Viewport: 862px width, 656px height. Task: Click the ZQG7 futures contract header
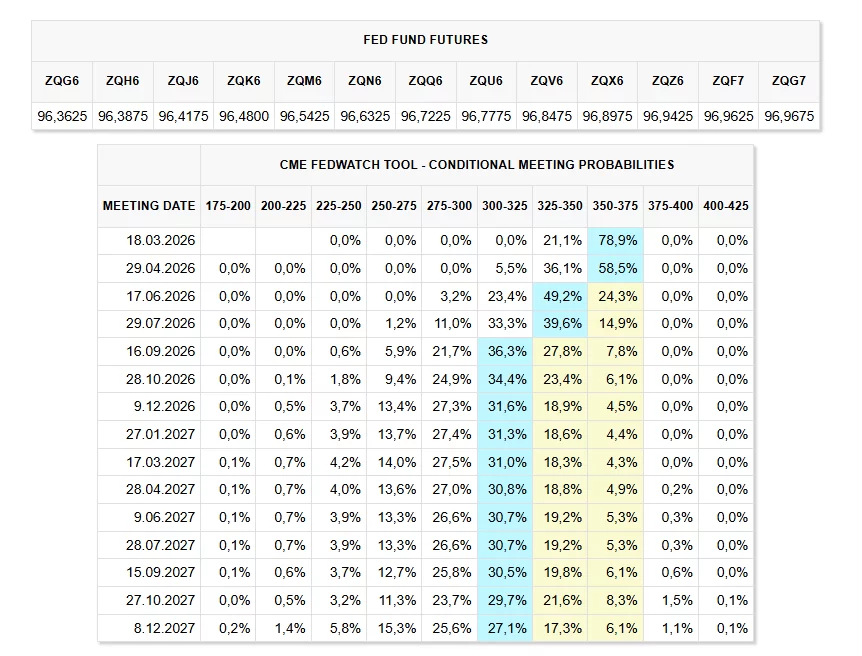pyautogui.click(x=789, y=80)
